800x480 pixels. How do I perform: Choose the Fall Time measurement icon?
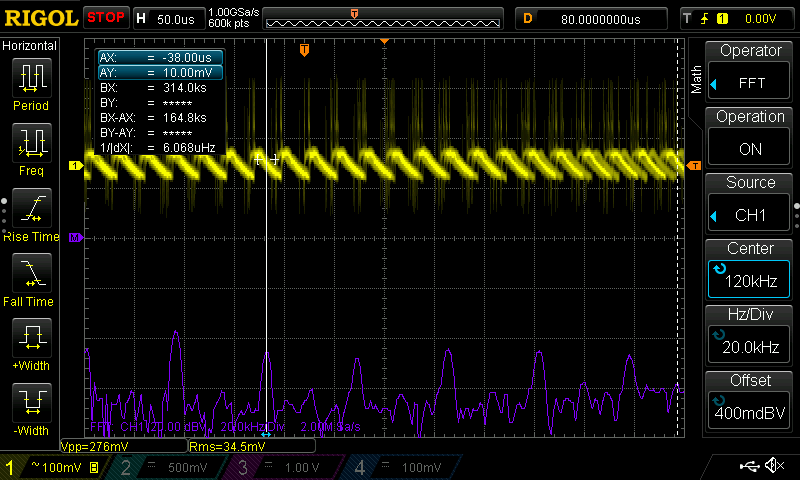pos(31,274)
